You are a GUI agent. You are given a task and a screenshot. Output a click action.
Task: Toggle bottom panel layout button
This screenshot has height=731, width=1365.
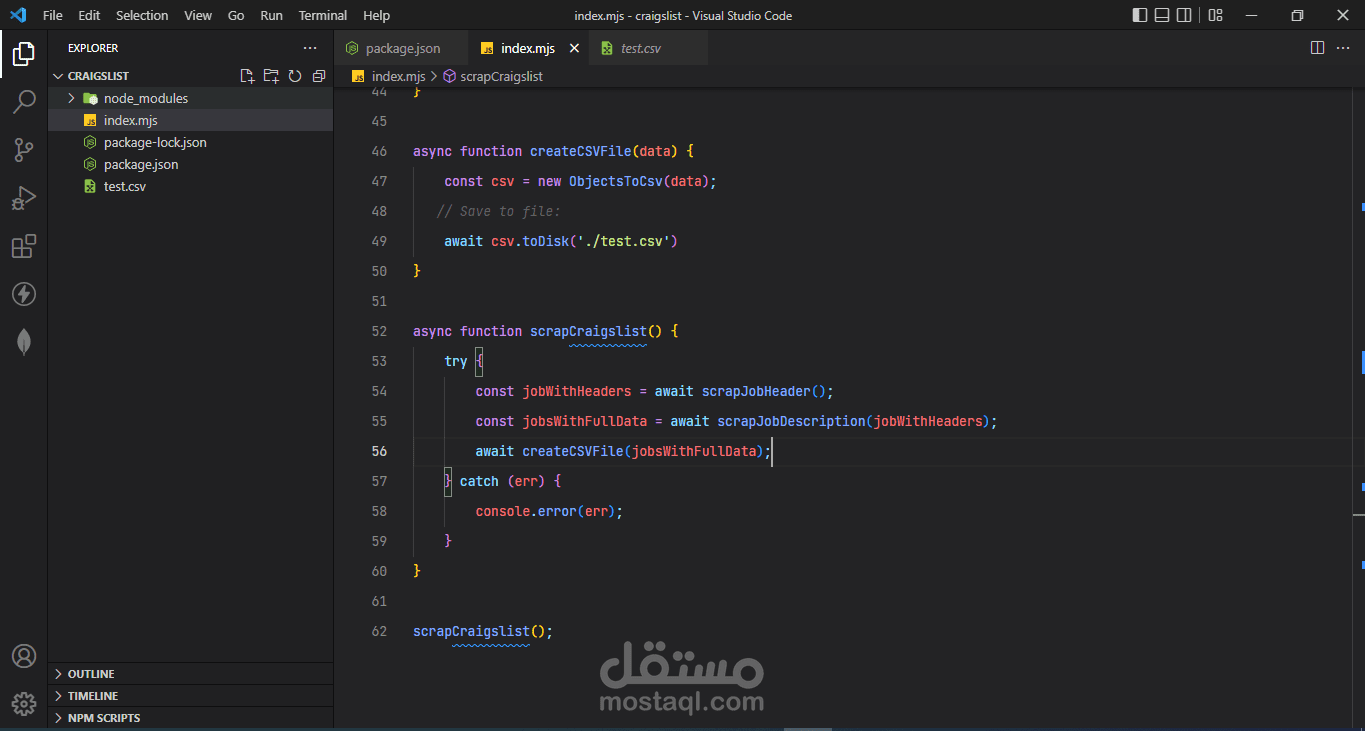(x=1163, y=15)
